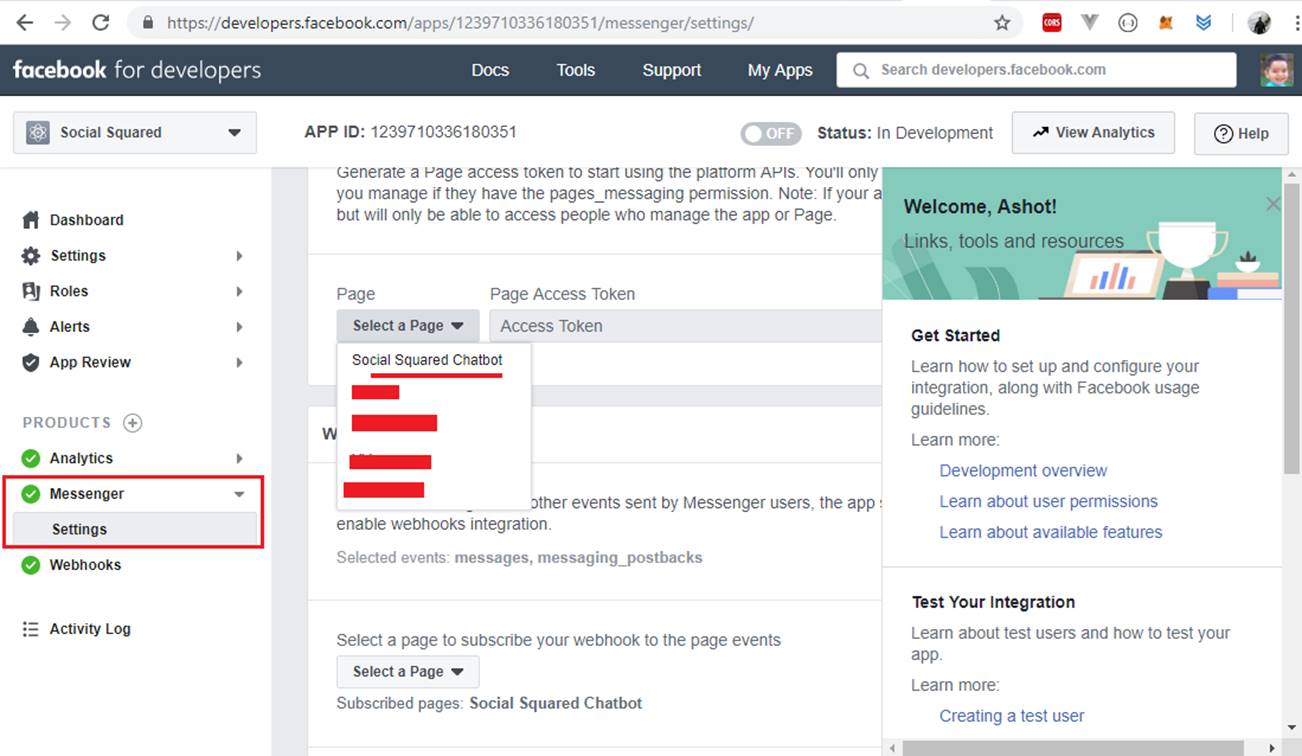Screen dimensions: 1302x756
Task: Open the Select a Page dropdown for webhook subscription
Action: (x=408, y=672)
